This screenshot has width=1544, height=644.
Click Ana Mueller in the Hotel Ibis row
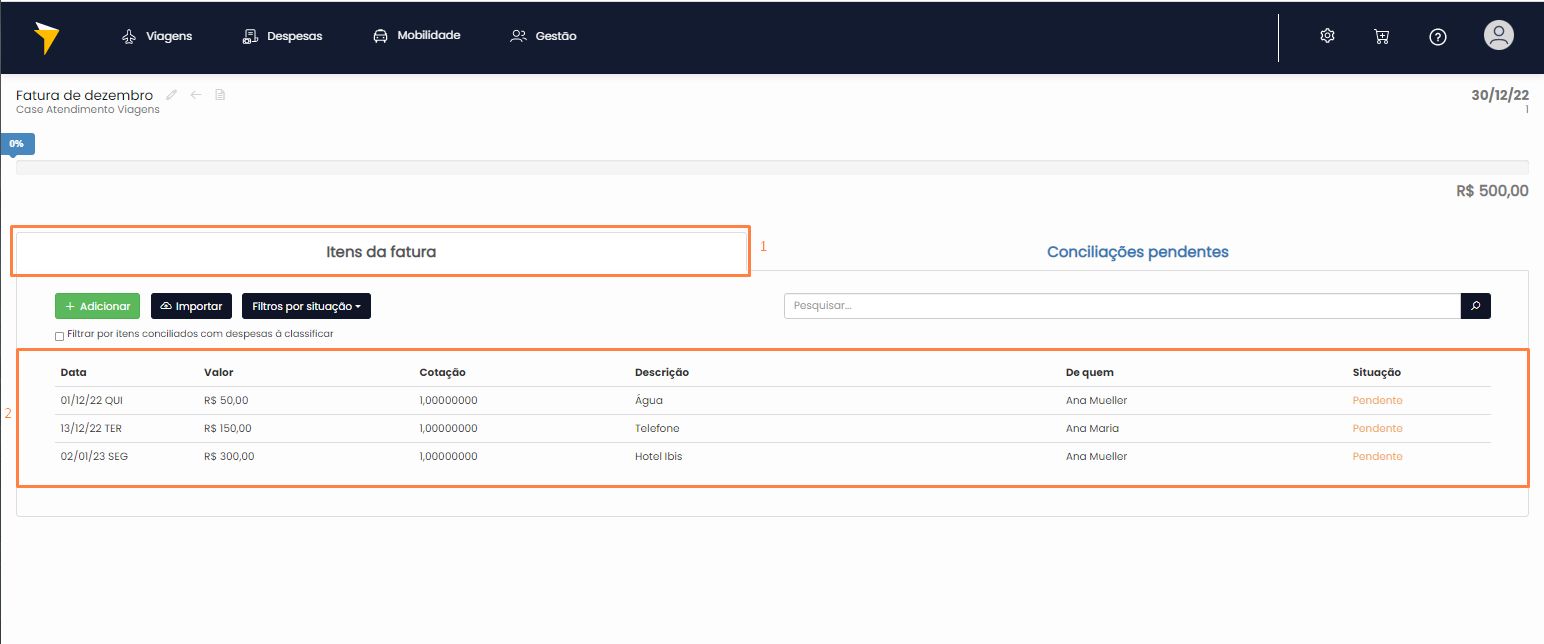tap(1097, 456)
